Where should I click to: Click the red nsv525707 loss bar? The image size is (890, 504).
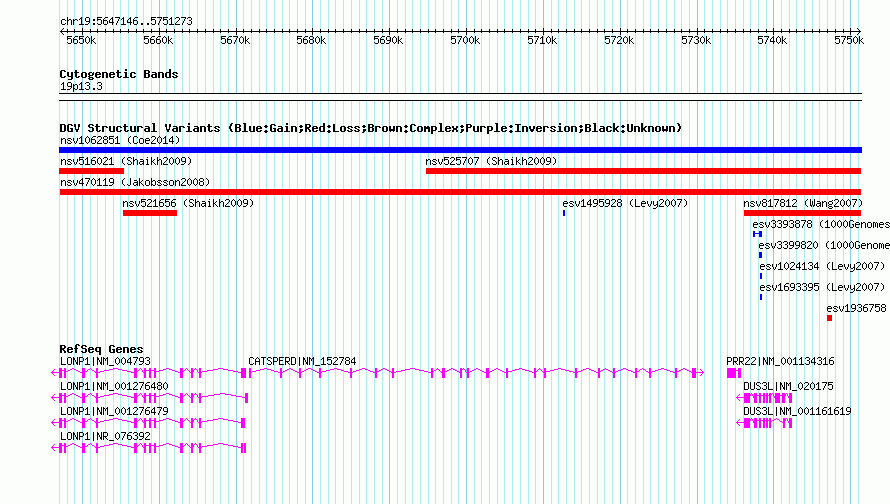coord(643,171)
